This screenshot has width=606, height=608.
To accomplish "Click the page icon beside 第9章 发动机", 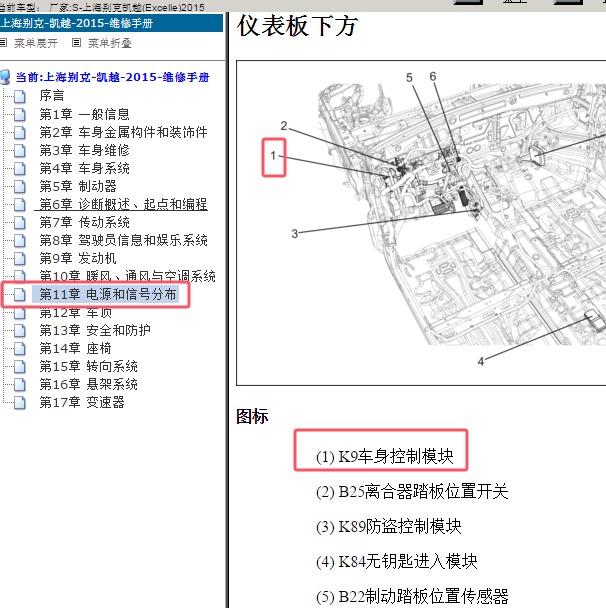I will pyautogui.click(x=20, y=259).
